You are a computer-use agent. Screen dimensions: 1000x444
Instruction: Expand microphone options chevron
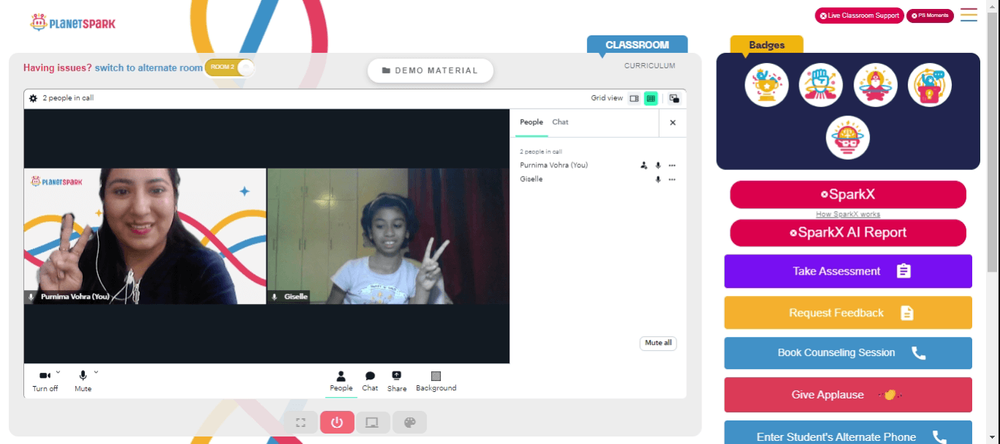point(96,372)
